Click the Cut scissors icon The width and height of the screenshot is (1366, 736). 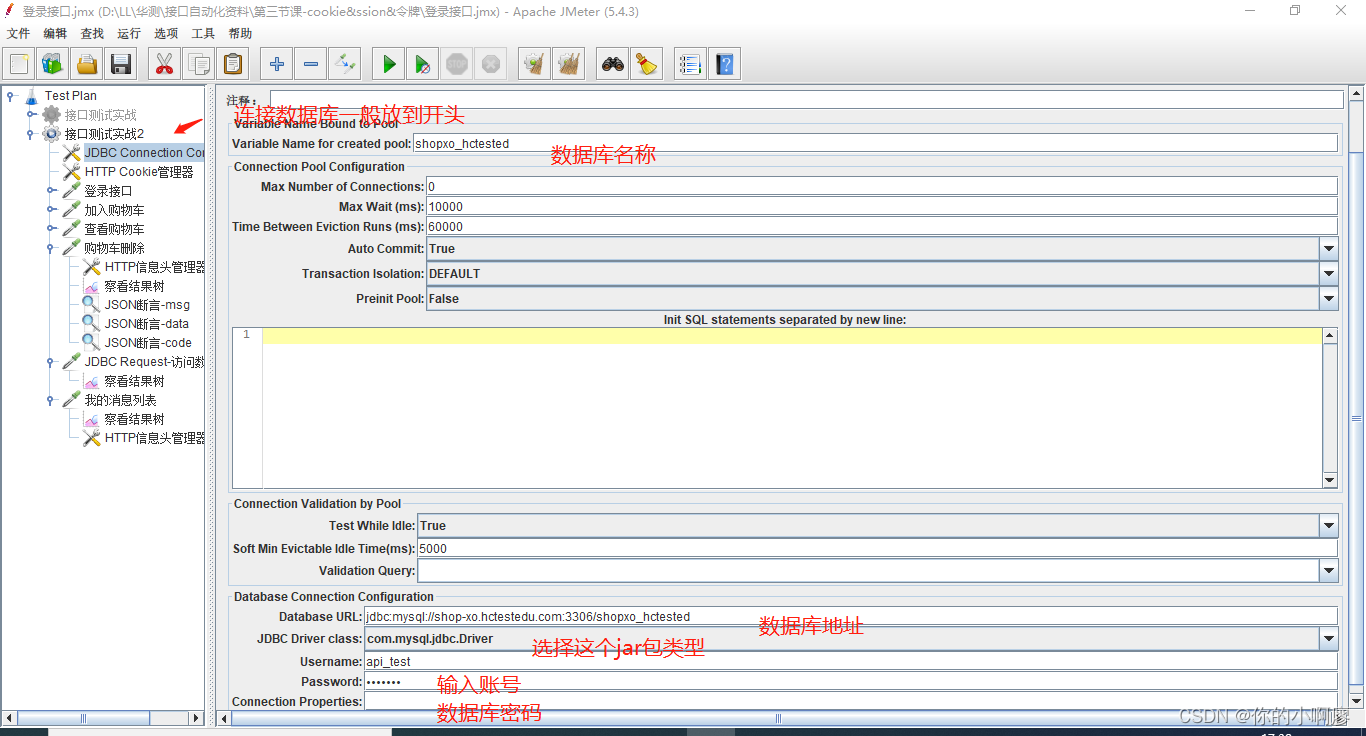[x=165, y=65]
